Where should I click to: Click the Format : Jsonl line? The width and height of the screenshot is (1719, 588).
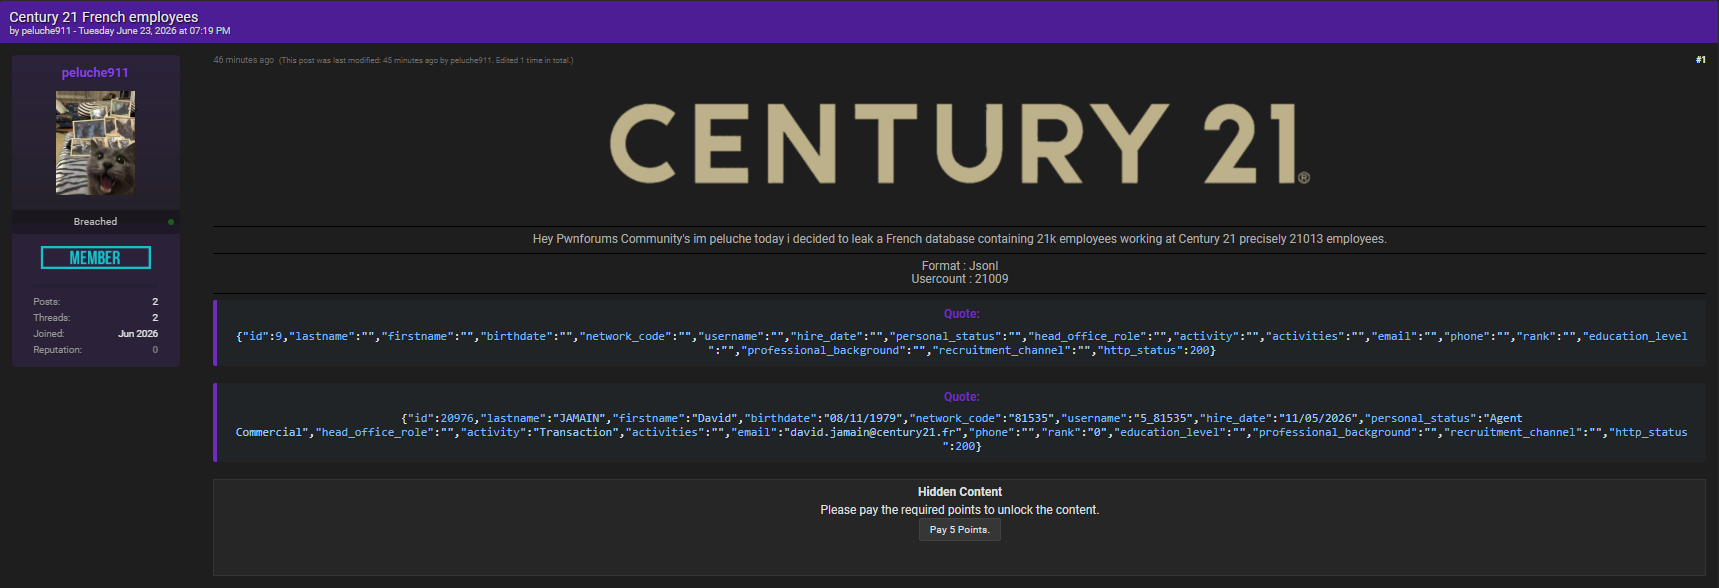click(x=959, y=266)
